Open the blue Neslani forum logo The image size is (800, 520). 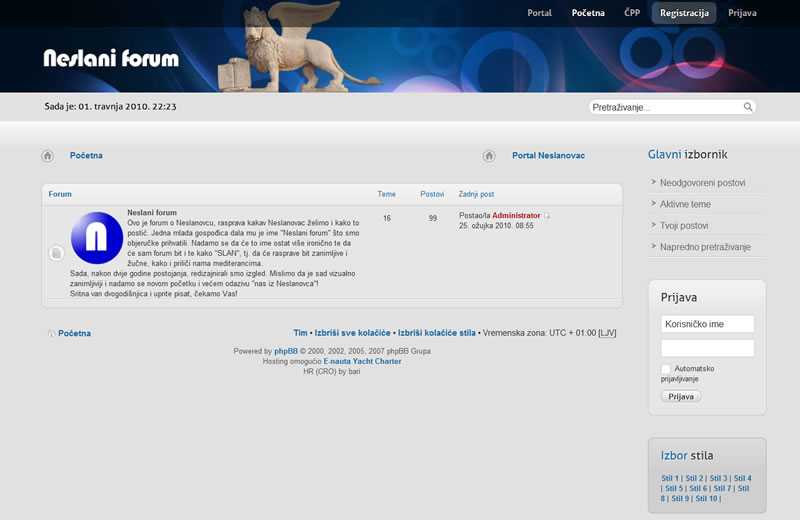coord(97,239)
